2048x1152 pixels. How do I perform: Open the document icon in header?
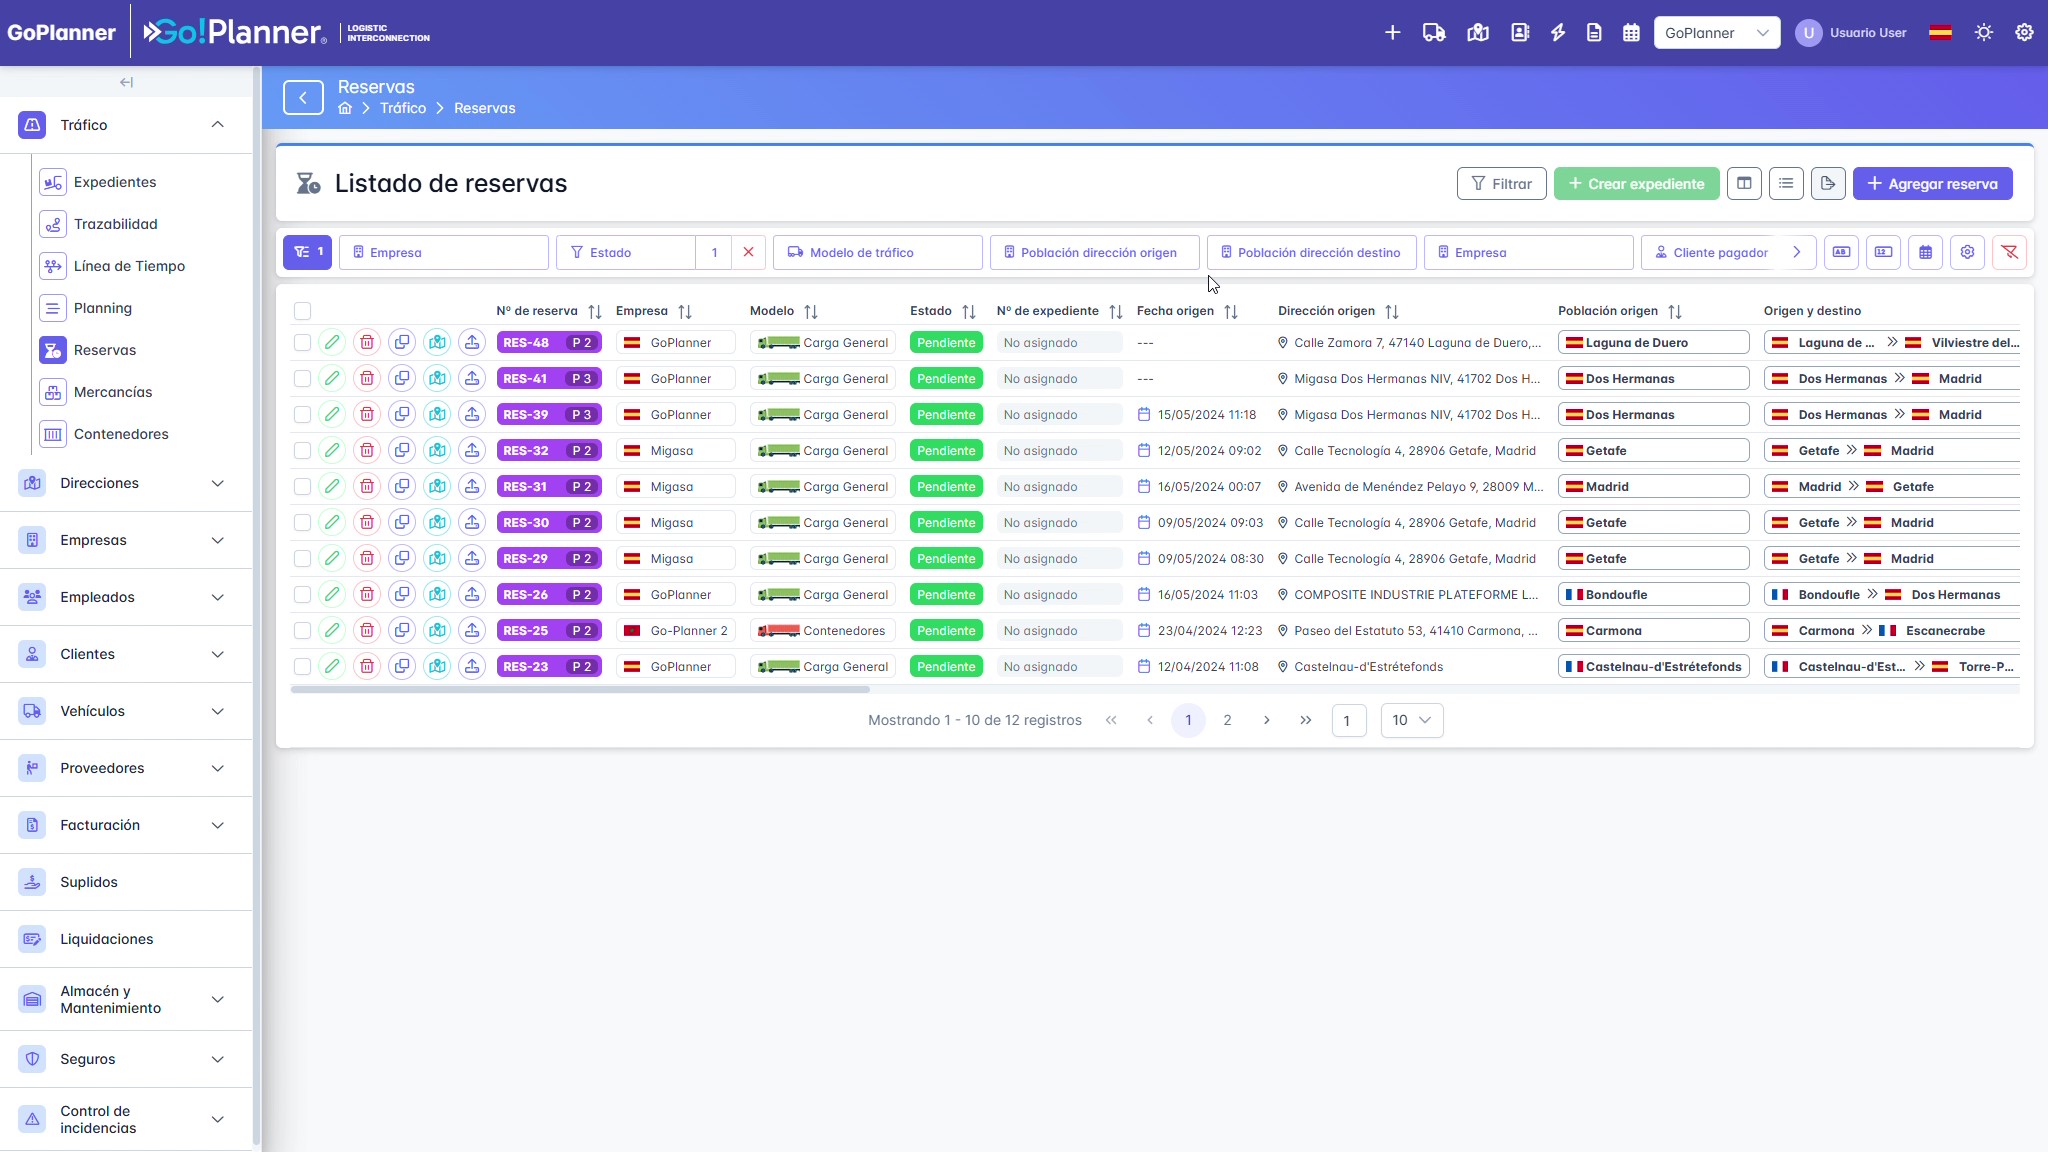[1594, 33]
